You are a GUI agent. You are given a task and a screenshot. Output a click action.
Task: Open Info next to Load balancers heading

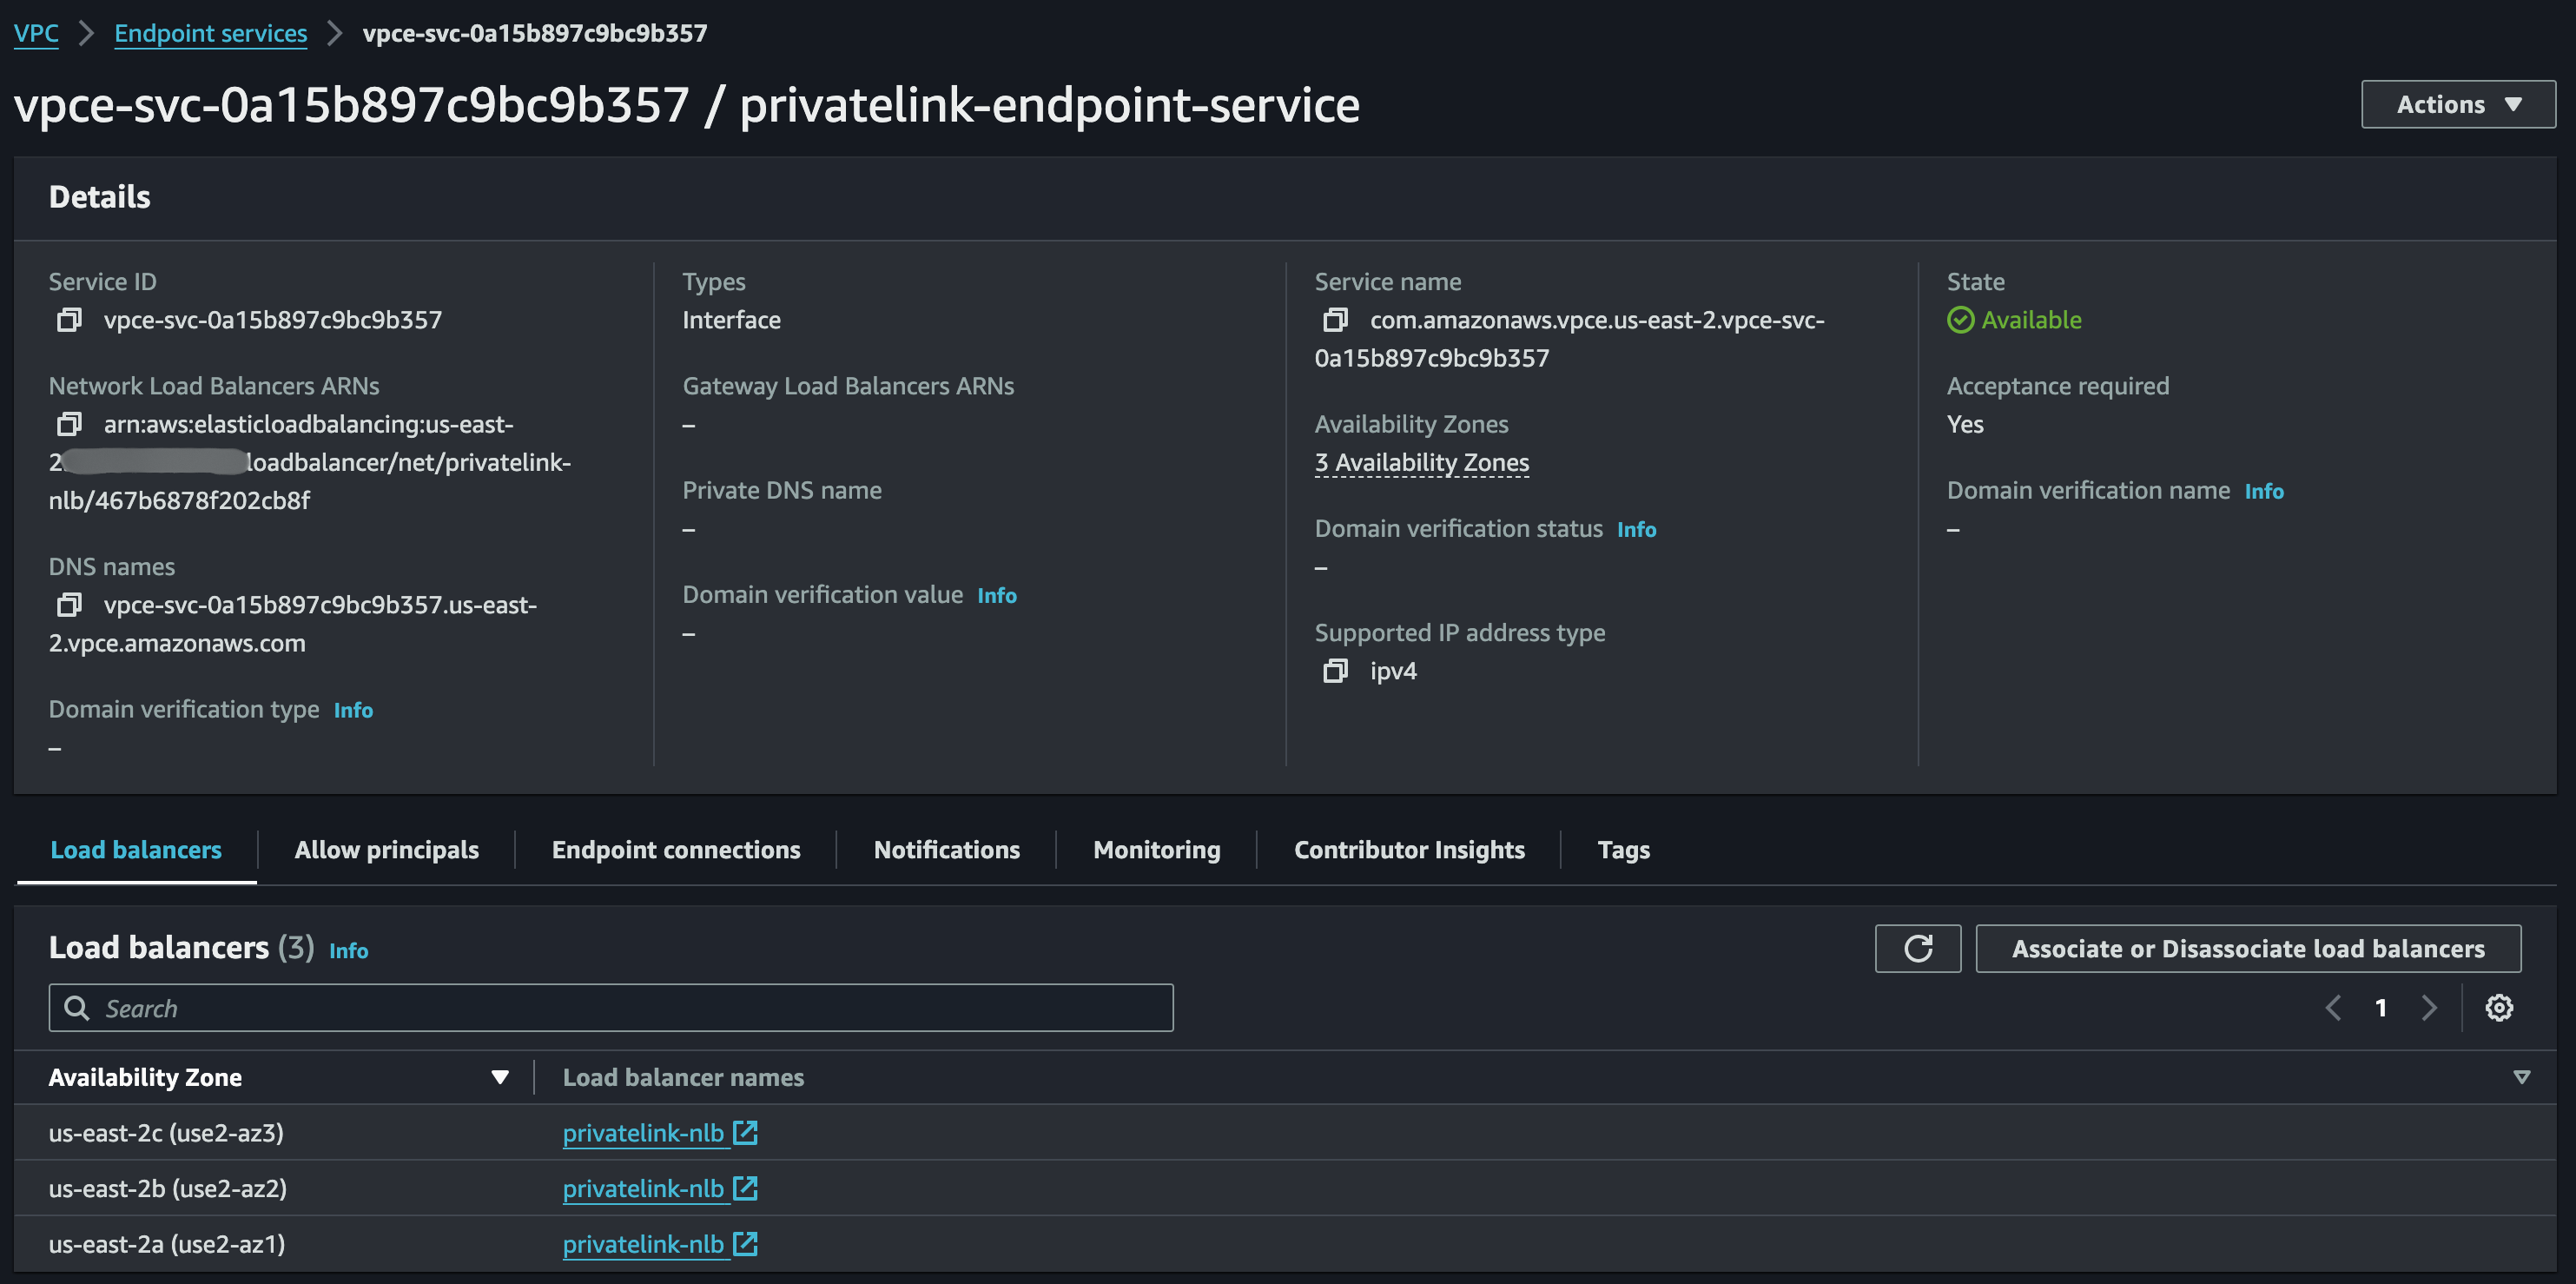coord(348,950)
